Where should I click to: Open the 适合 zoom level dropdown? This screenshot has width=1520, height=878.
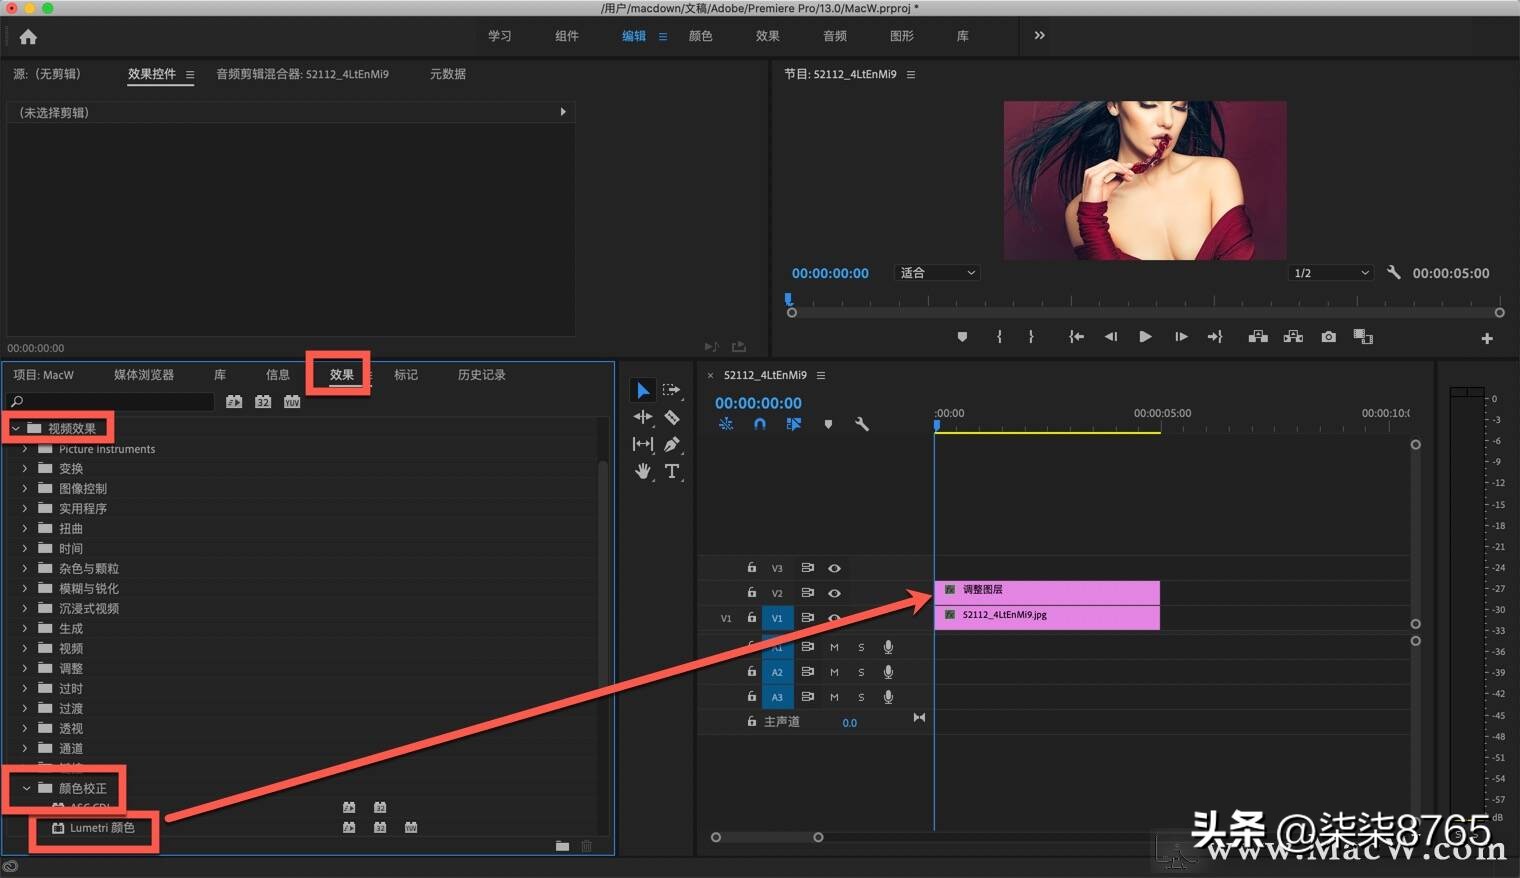pyautogui.click(x=936, y=272)
